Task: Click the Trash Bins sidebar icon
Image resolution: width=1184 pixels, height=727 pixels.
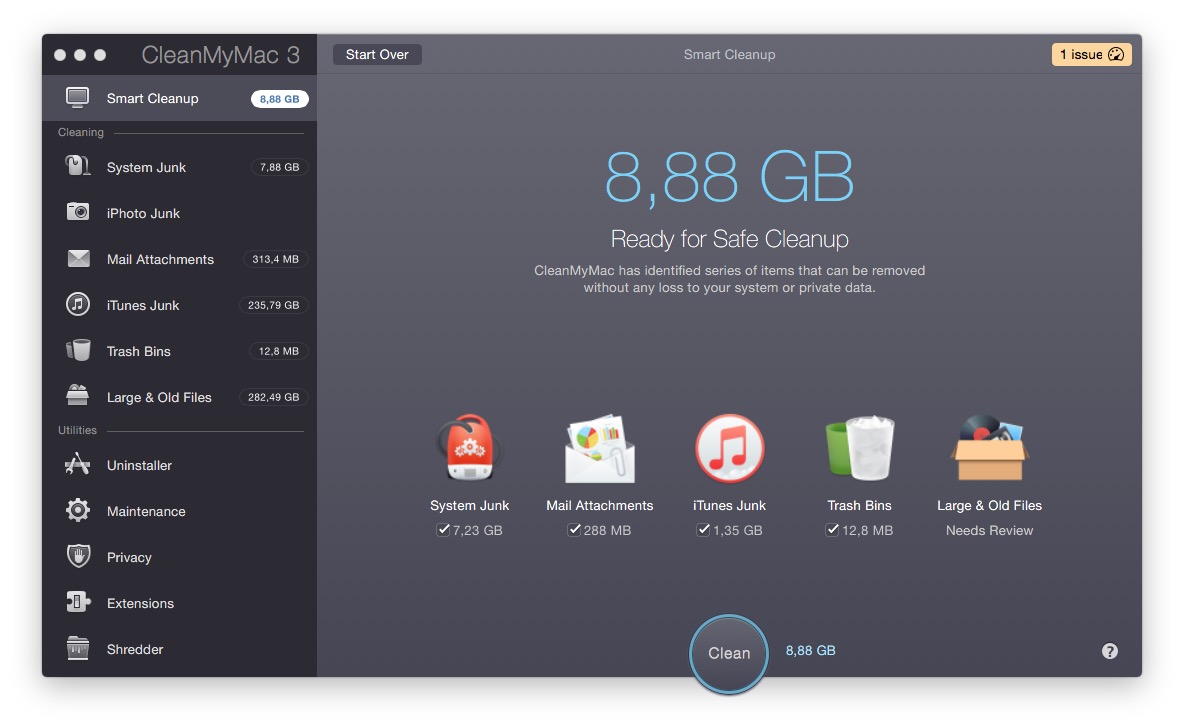Action: pyautogui.click(x=78, y=350)
